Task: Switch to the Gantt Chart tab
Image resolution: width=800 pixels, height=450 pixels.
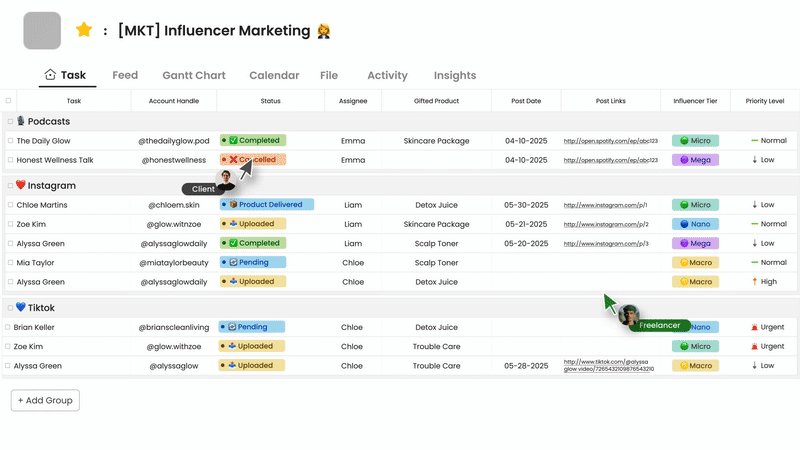Action: [x=194, y=75]
